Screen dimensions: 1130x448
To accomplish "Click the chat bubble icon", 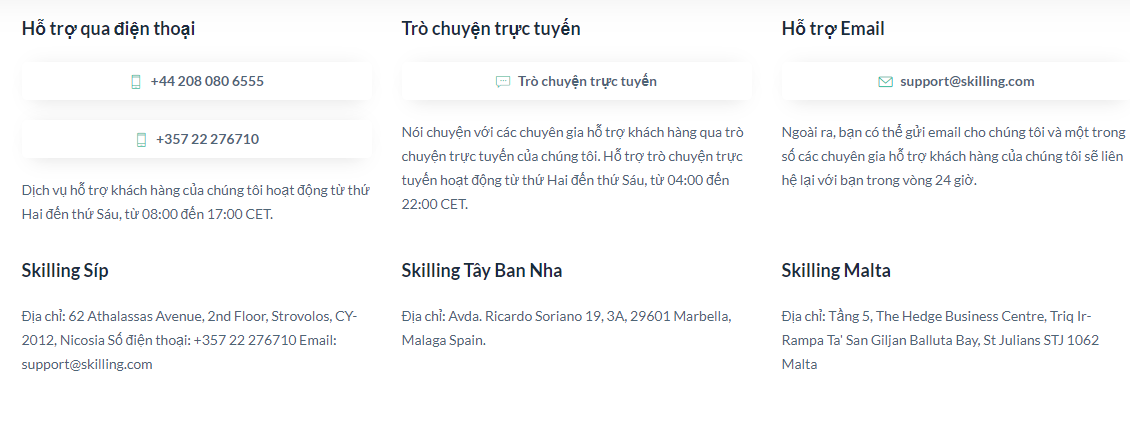I will click(x=503, y=81).
